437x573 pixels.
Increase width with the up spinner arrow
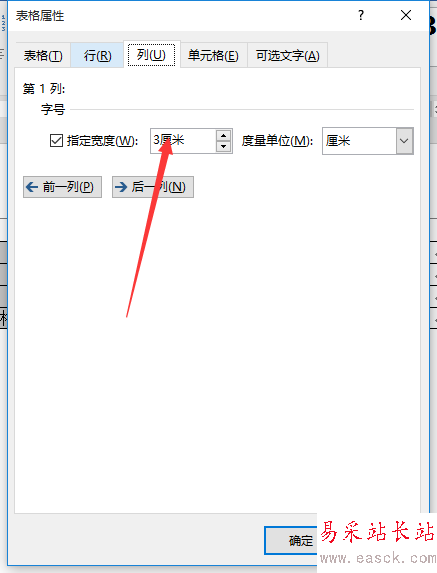(224, 136)
